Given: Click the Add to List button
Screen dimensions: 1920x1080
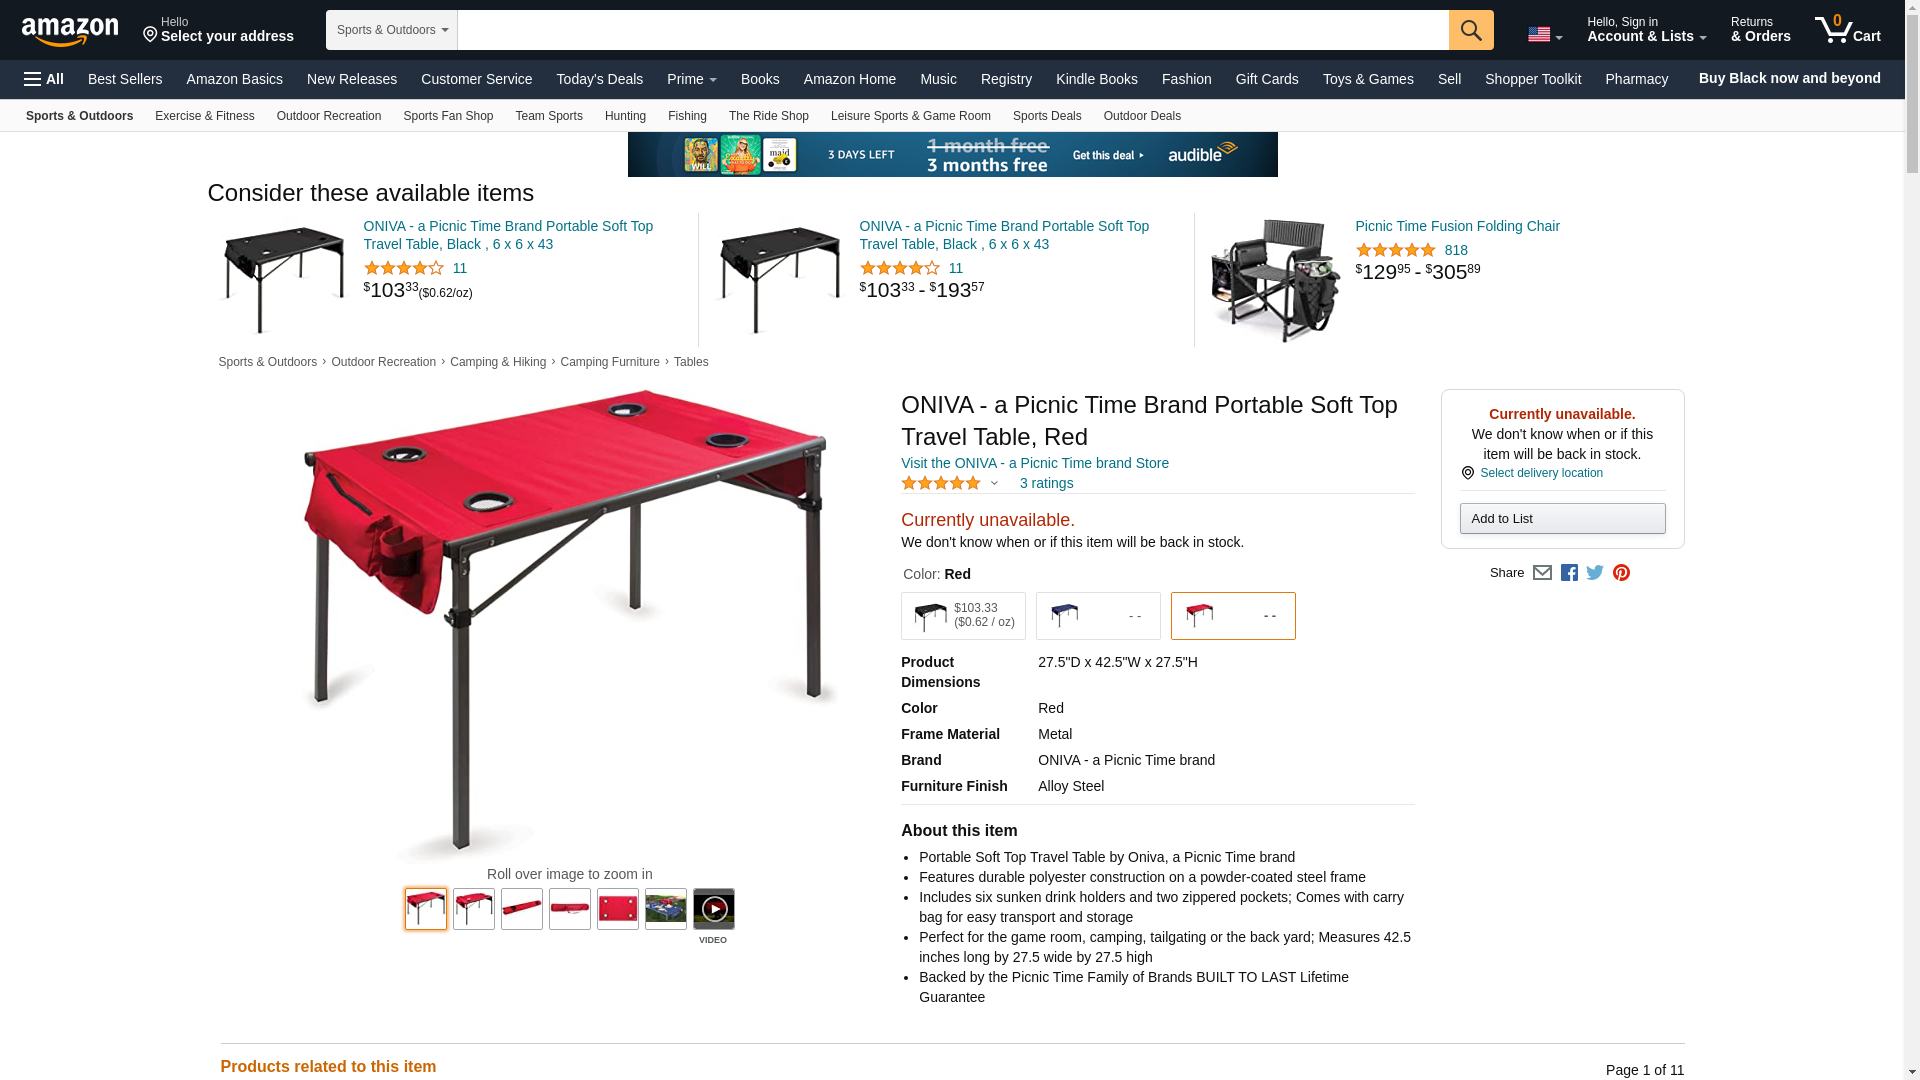Looking at the screenshot, I should [1562, 518].
